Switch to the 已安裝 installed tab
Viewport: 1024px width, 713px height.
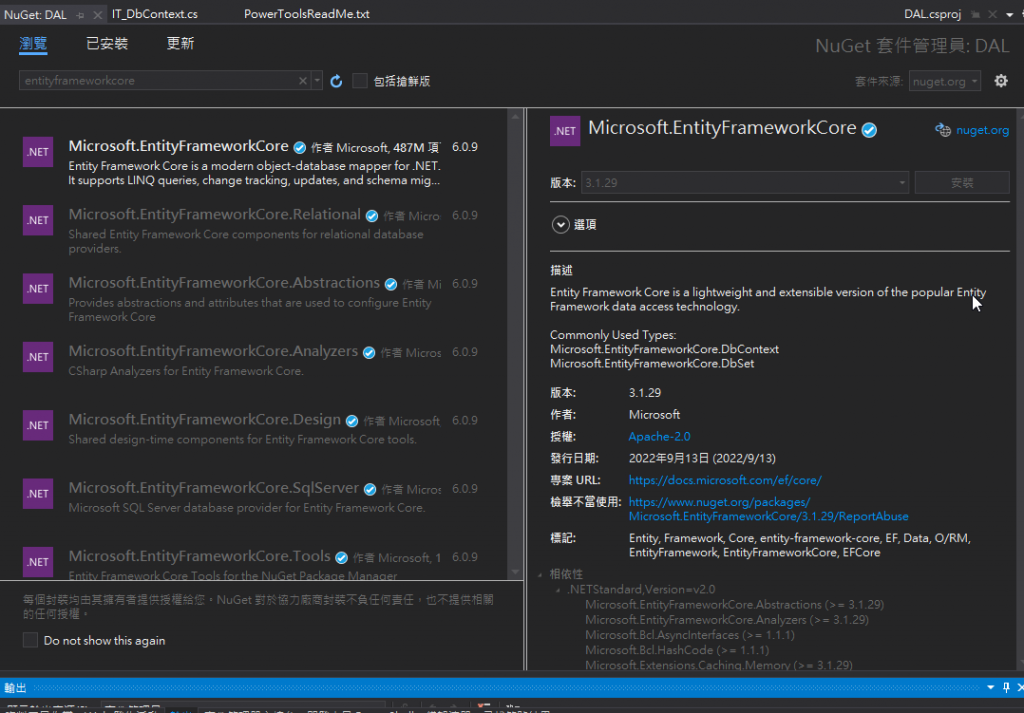click(107, 44)
